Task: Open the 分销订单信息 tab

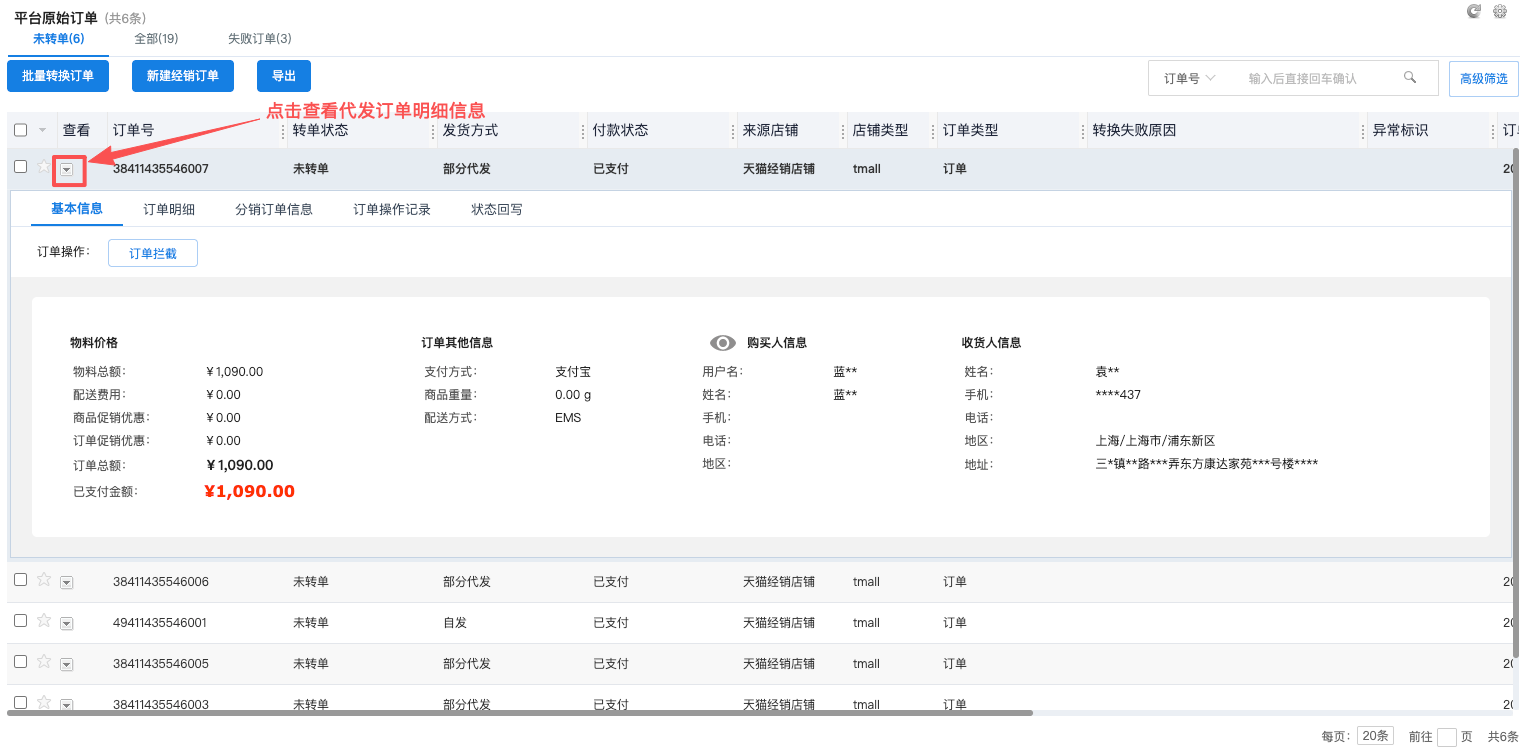Action: (274, 209)
